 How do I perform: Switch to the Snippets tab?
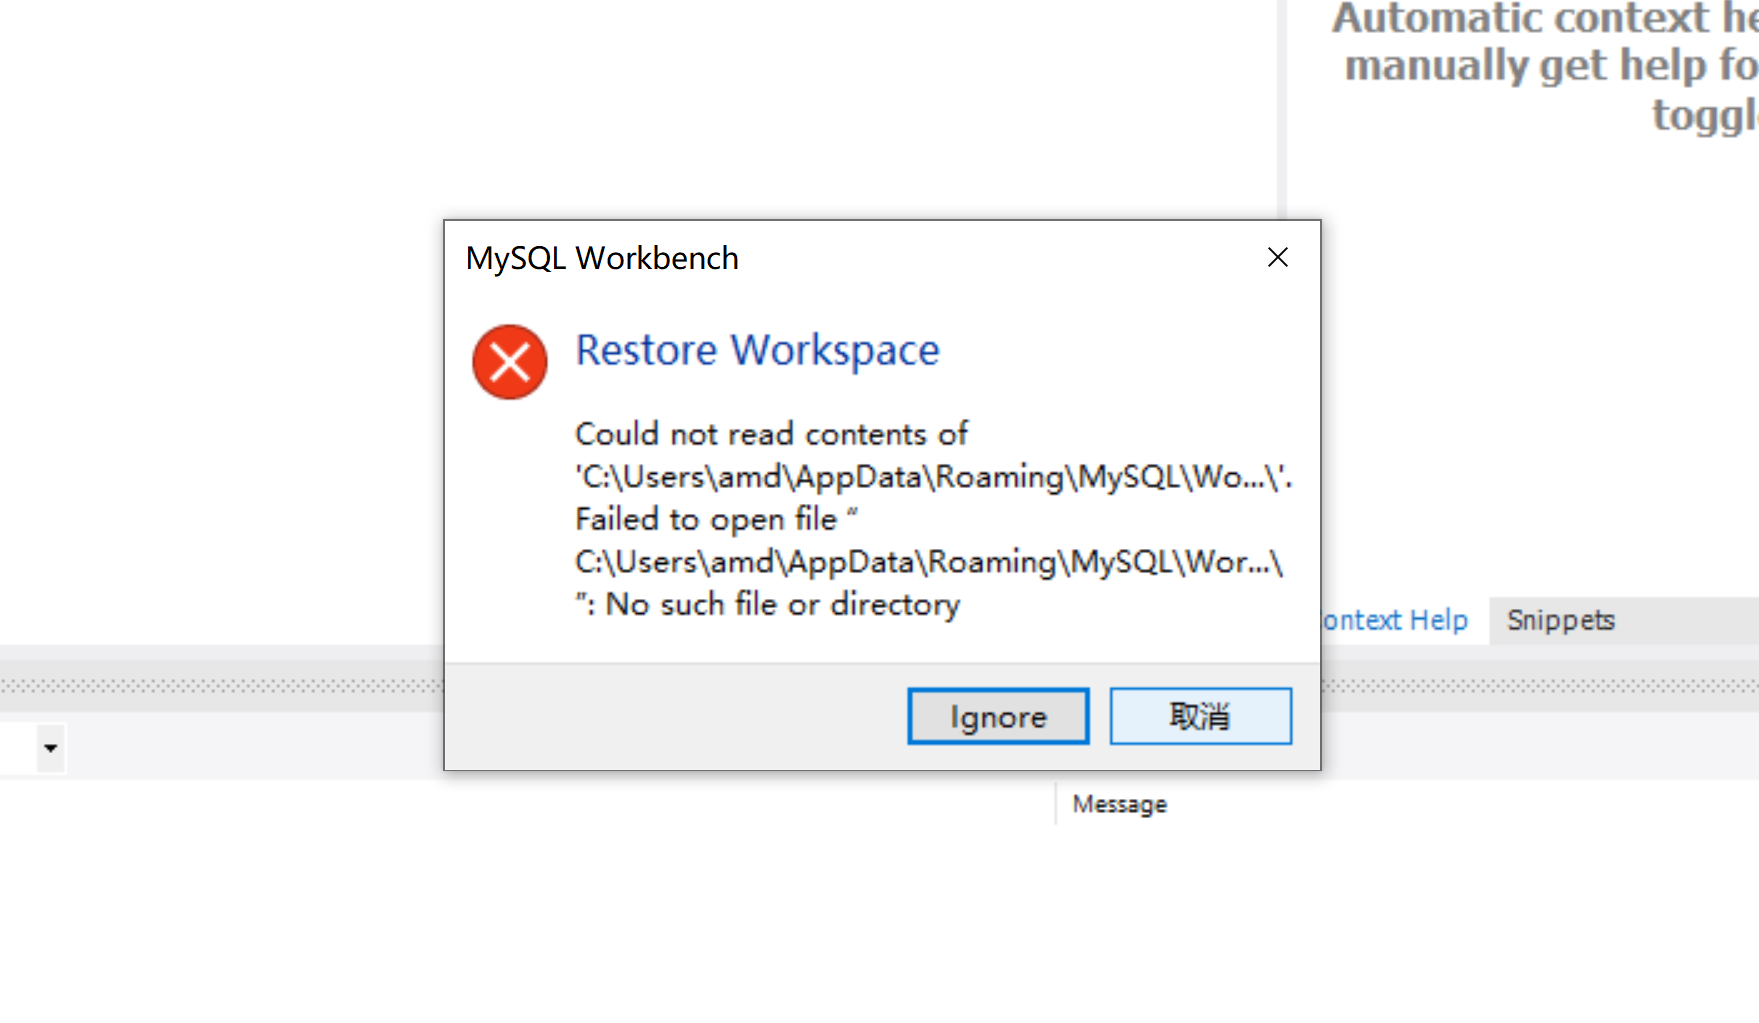[x=1561, y=620]
